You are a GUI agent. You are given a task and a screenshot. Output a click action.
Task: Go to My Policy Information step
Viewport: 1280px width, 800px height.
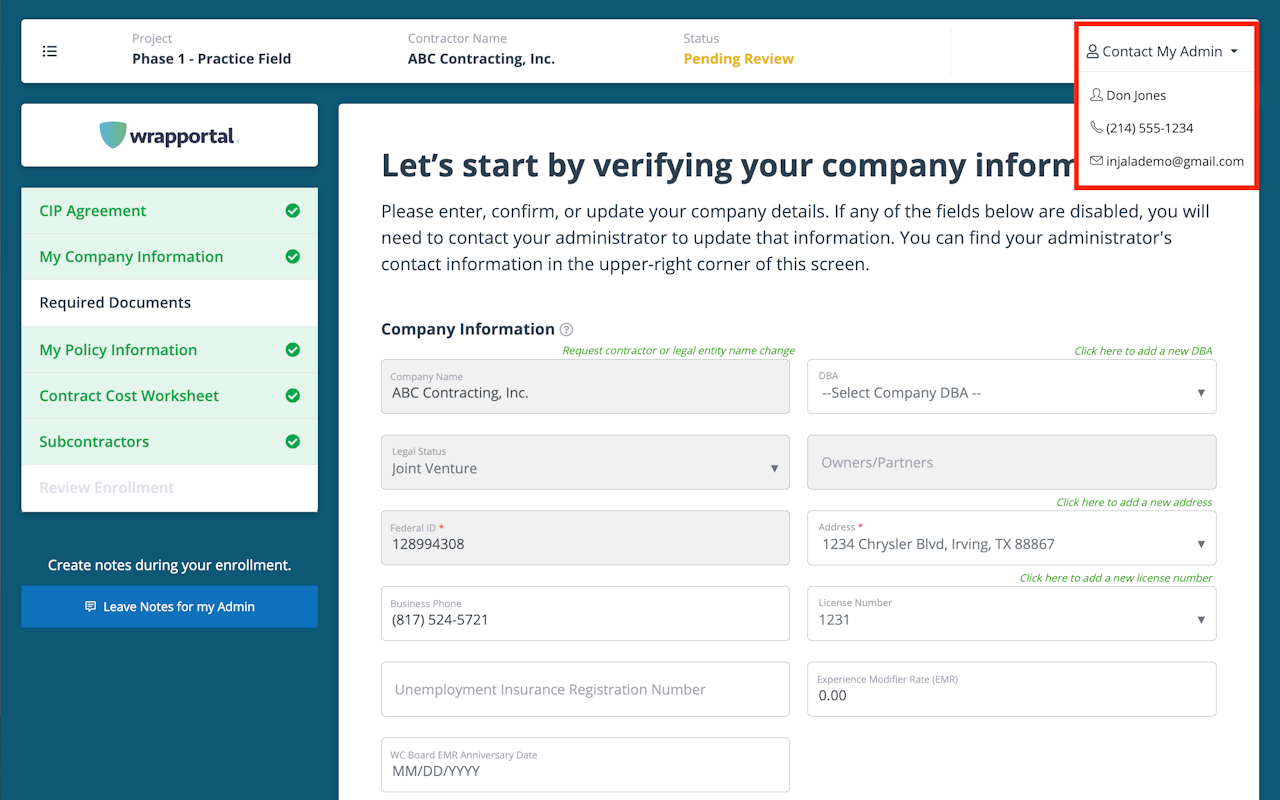(x=118, y=350)
